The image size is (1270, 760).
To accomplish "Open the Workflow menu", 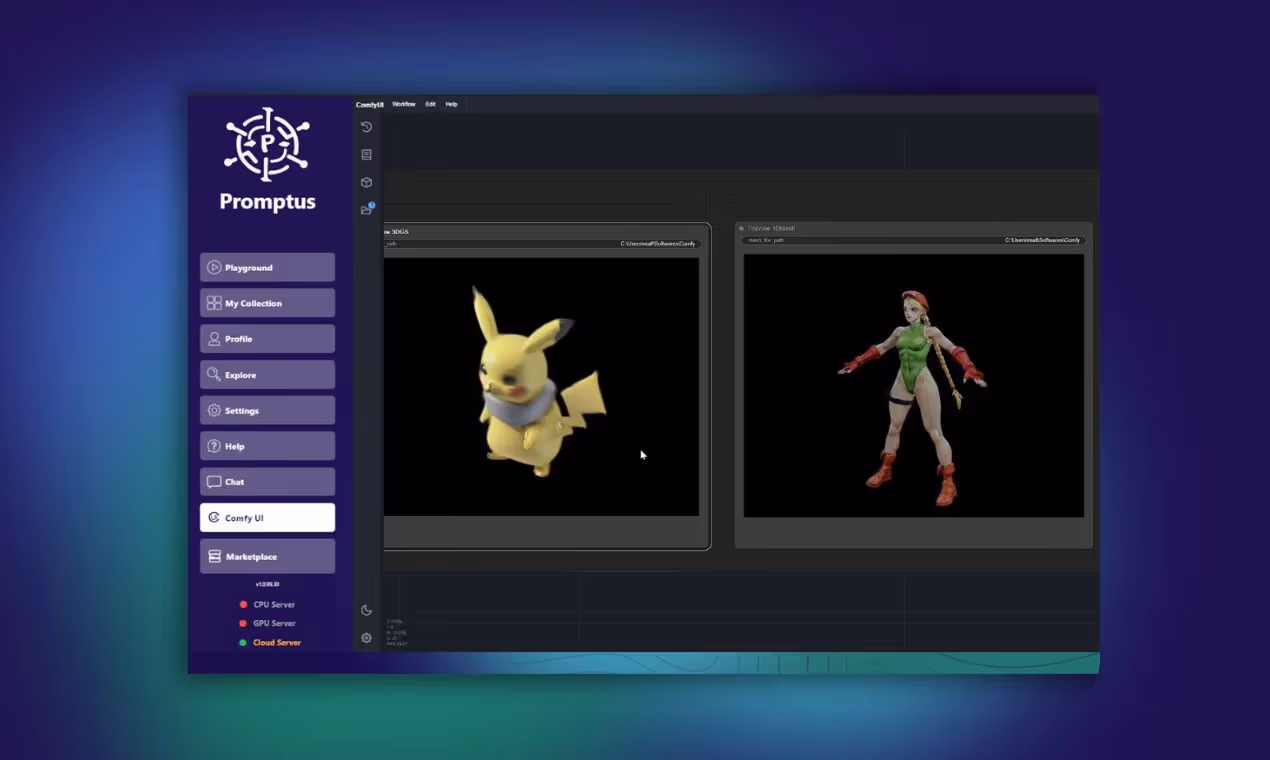I will (404, 104).
